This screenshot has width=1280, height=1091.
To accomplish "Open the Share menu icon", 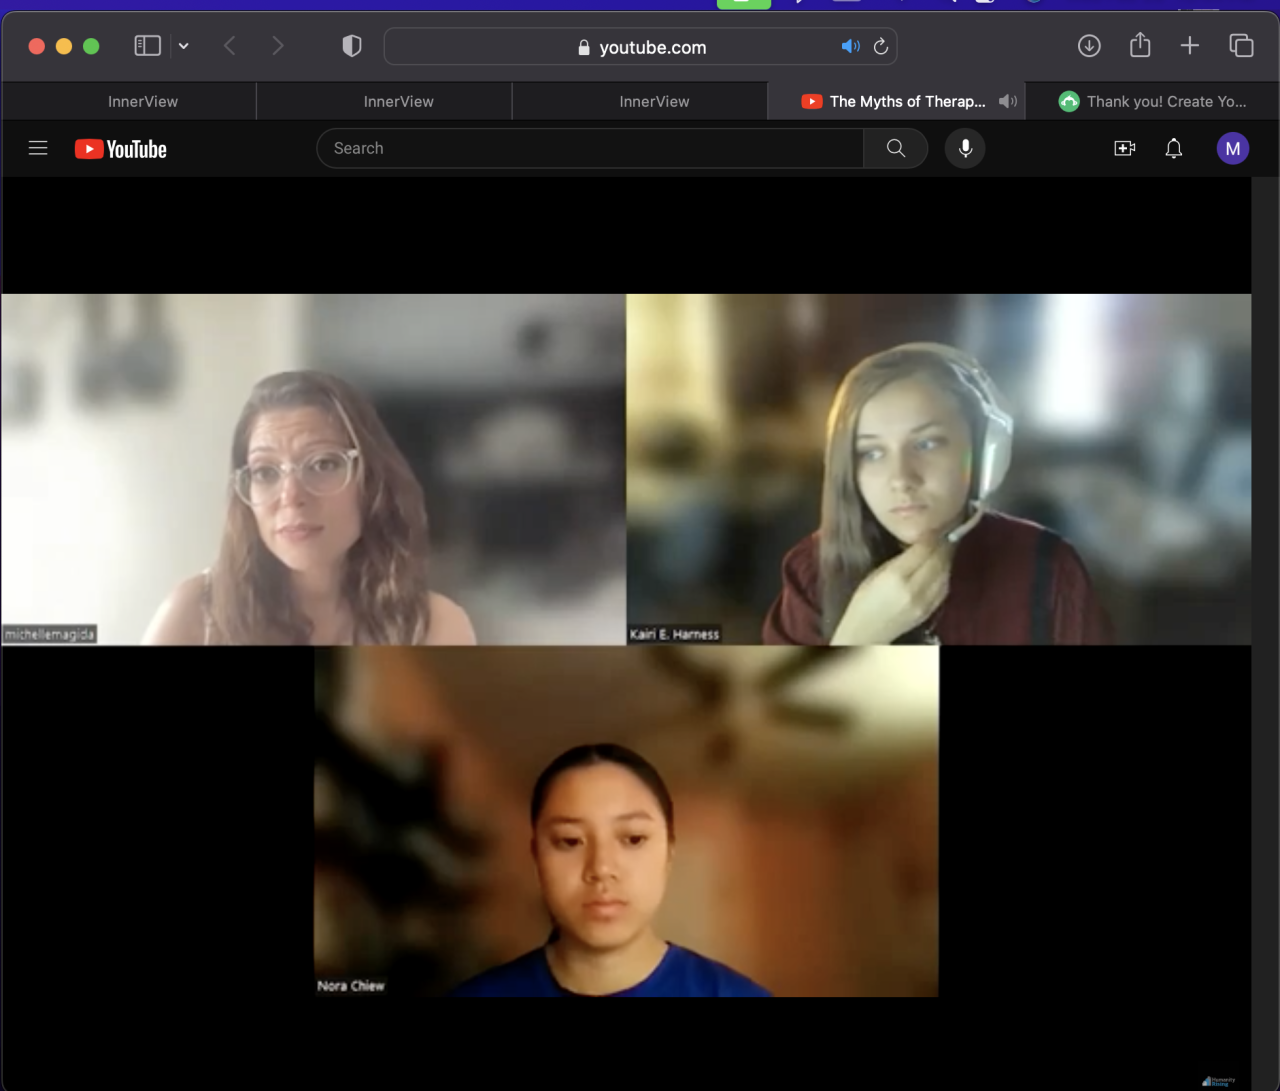I will [1140, 45].
